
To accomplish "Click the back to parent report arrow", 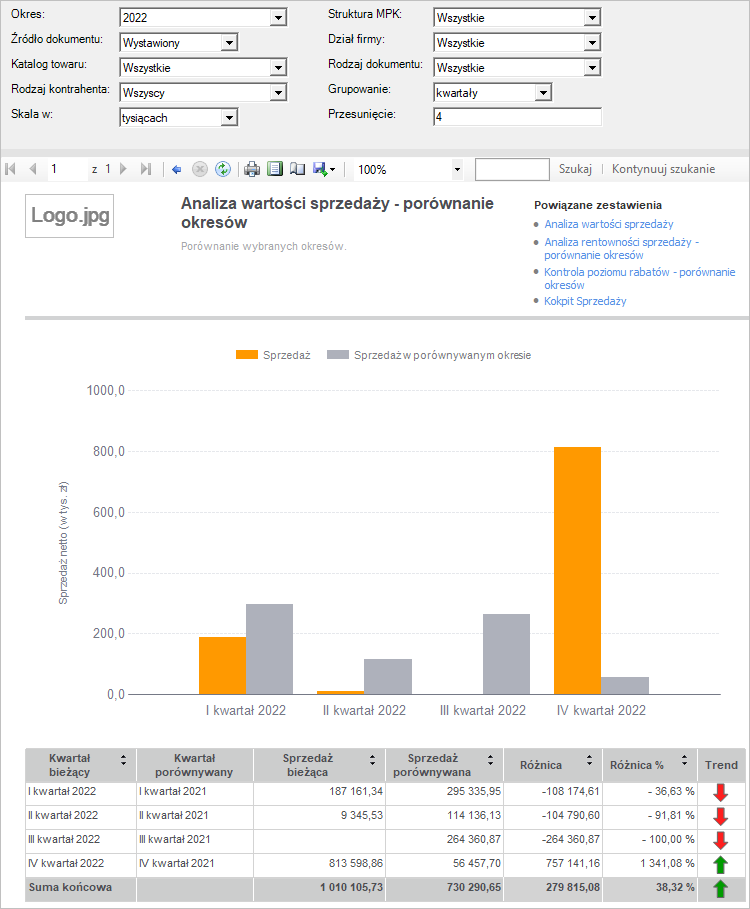I will tap(177, 169).
